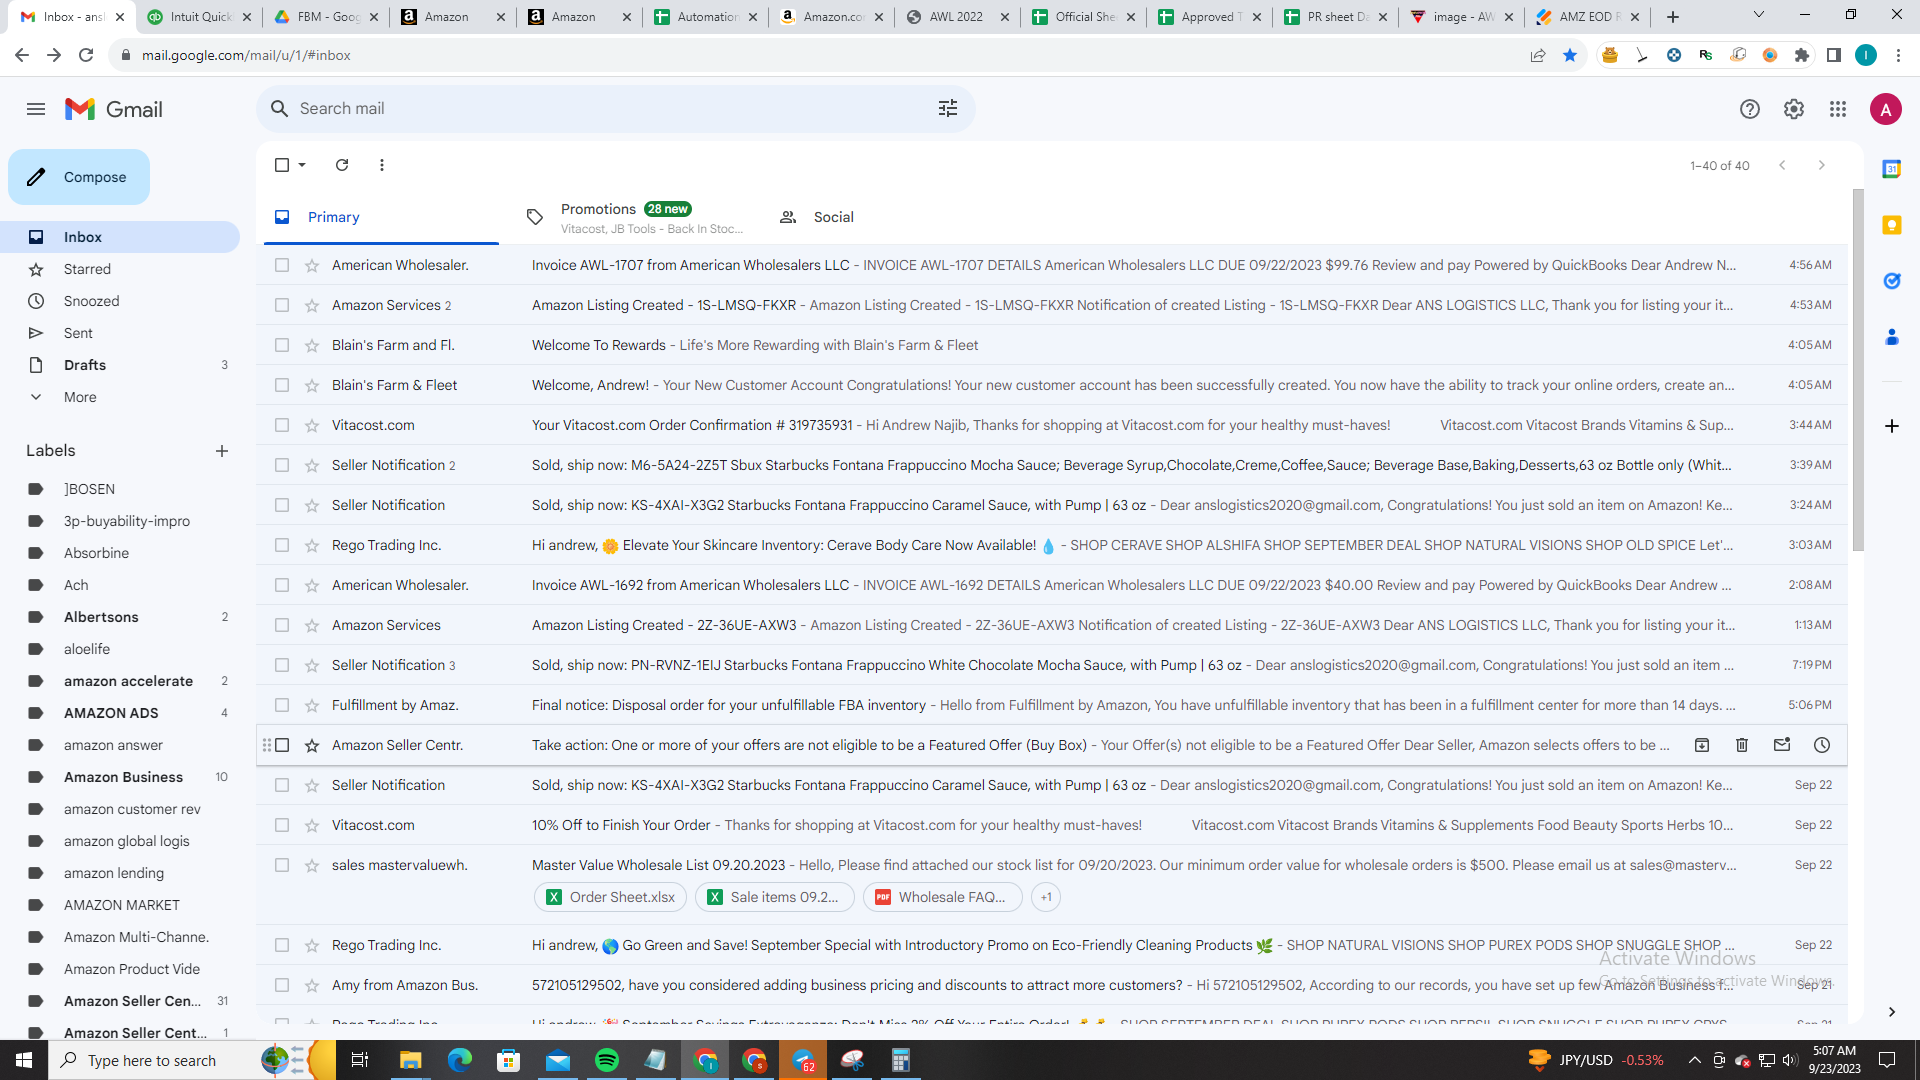Image resolution: width=1920 pixels, height=1080 pixels.
Task: Open Google Tasks side panel
Action: 1892,281
